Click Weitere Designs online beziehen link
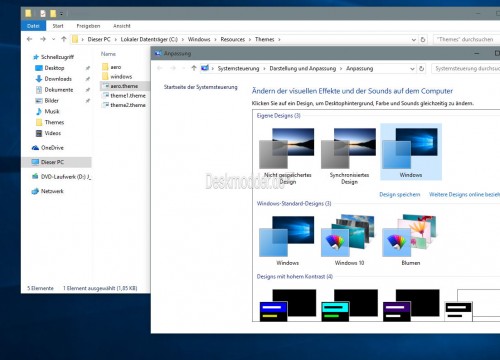The image size is (500, 360). click(464, 194)
